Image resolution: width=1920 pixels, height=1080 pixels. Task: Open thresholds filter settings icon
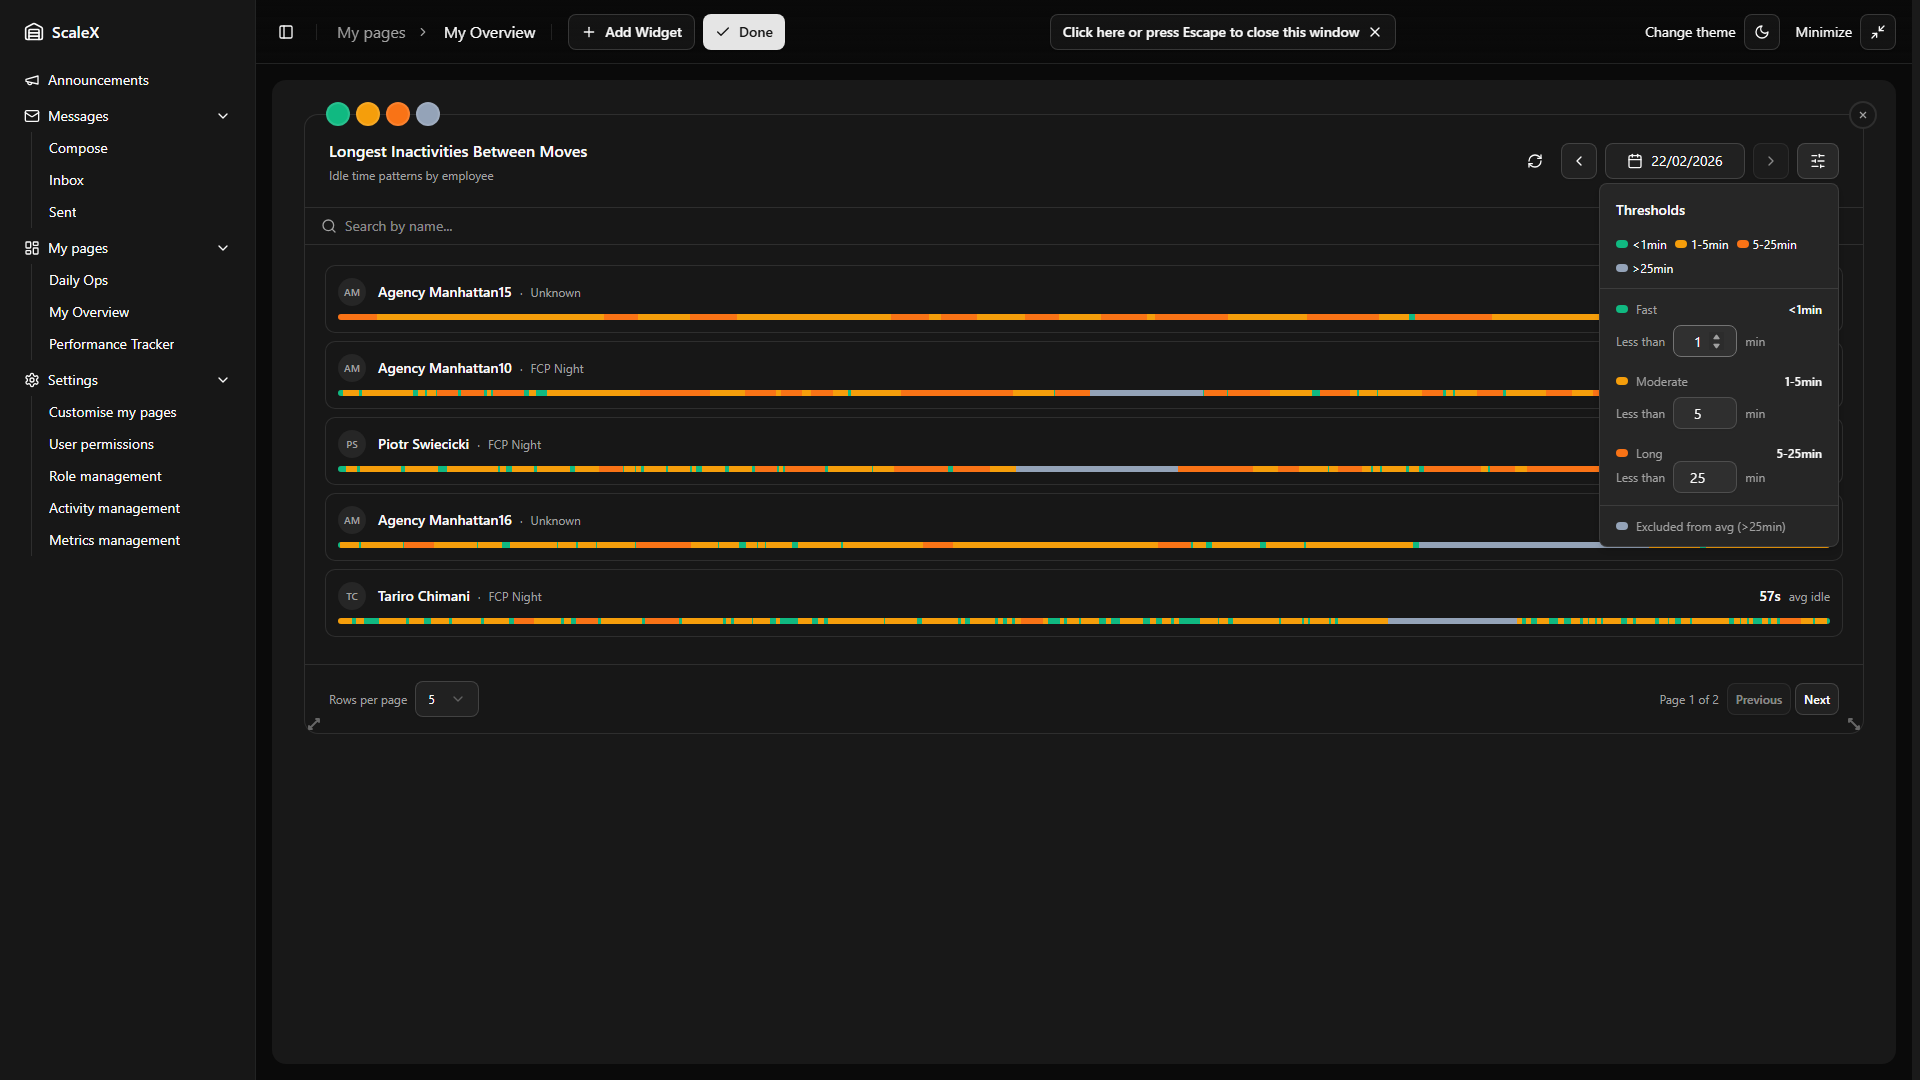[1818, 161]
